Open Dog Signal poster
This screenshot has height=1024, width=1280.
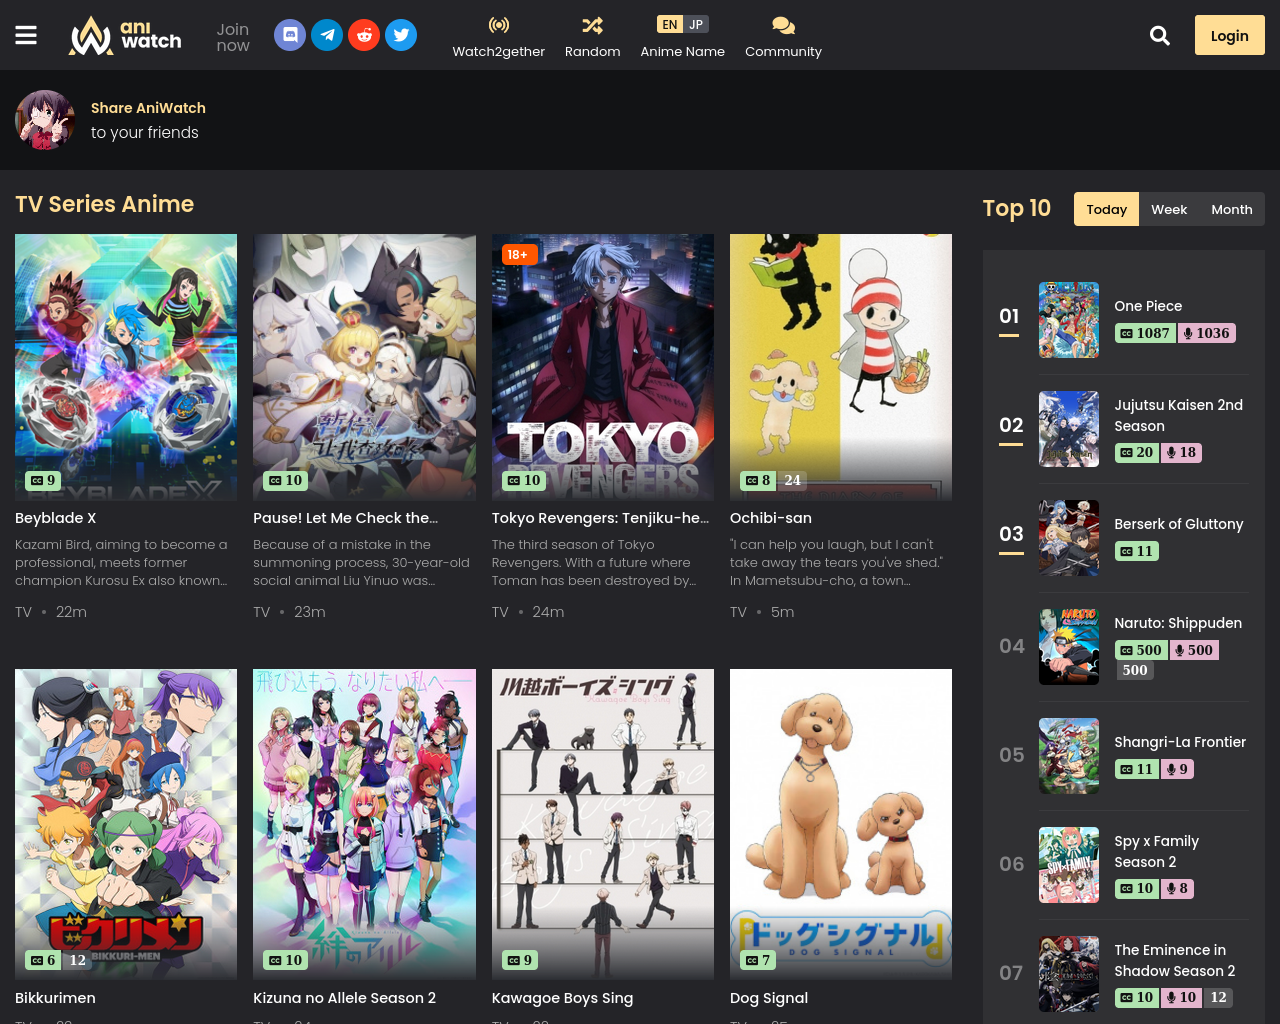pyautogui.click(x=841, y=824)
